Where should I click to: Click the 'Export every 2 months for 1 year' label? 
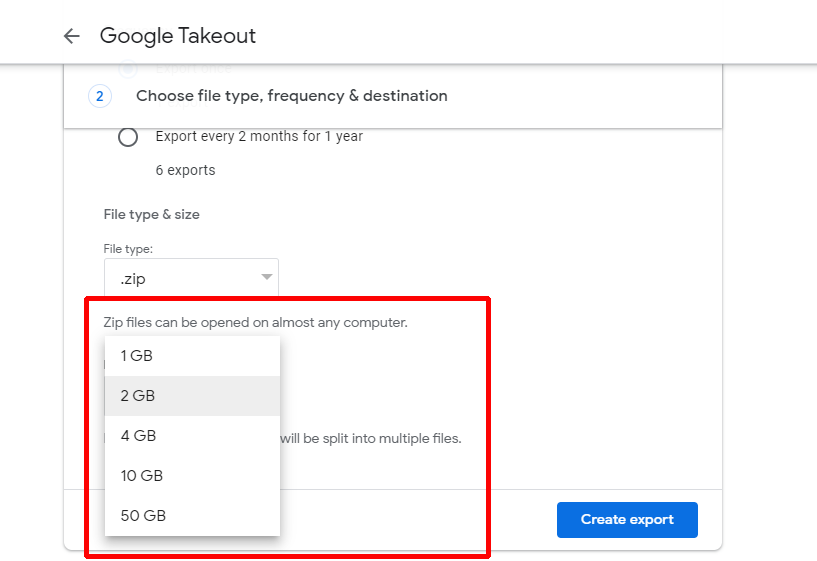(259, 136)
